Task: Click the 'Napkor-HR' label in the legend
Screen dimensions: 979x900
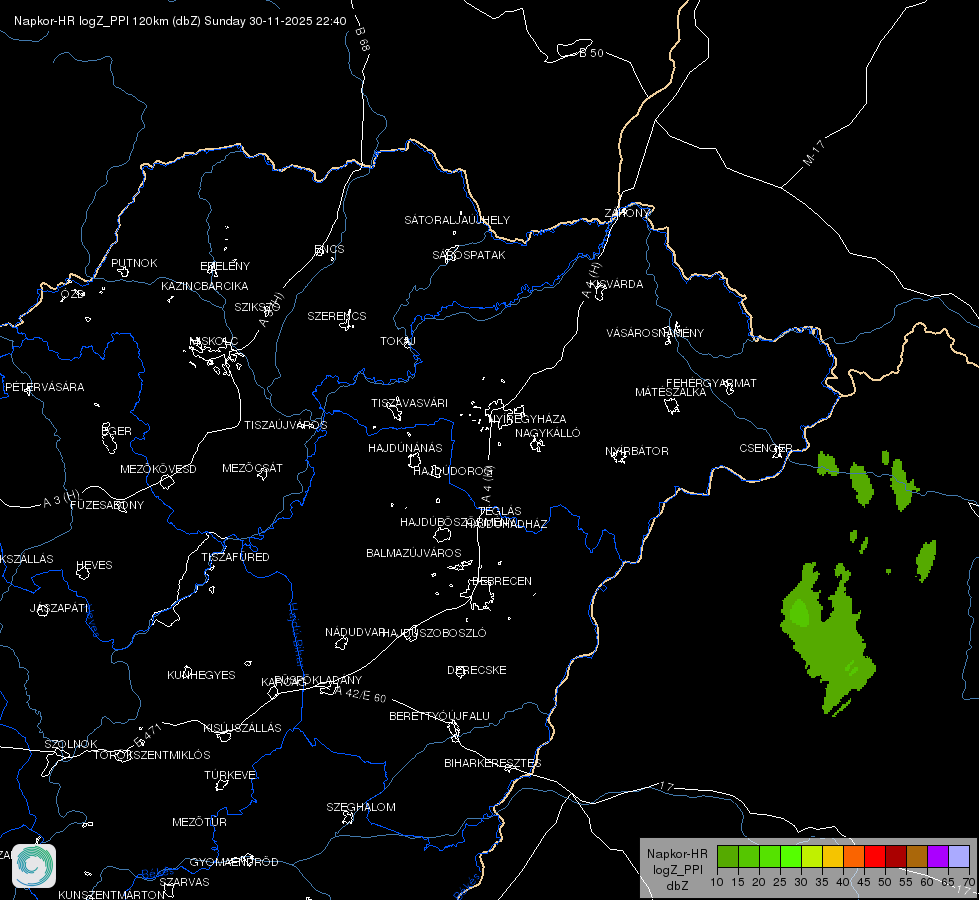Action: coord(677,854)
